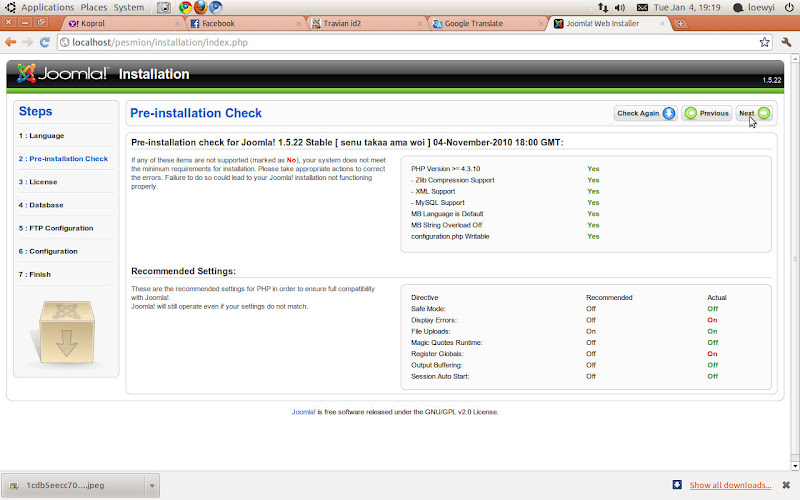The height and width of the screenshot is (500, 800).
Task: Go back with browser back arrow
Action: tap(11, 42)
